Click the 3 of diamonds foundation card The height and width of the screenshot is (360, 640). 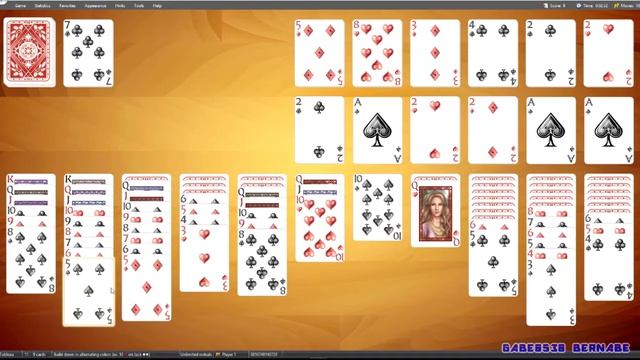tap(435, 53)
